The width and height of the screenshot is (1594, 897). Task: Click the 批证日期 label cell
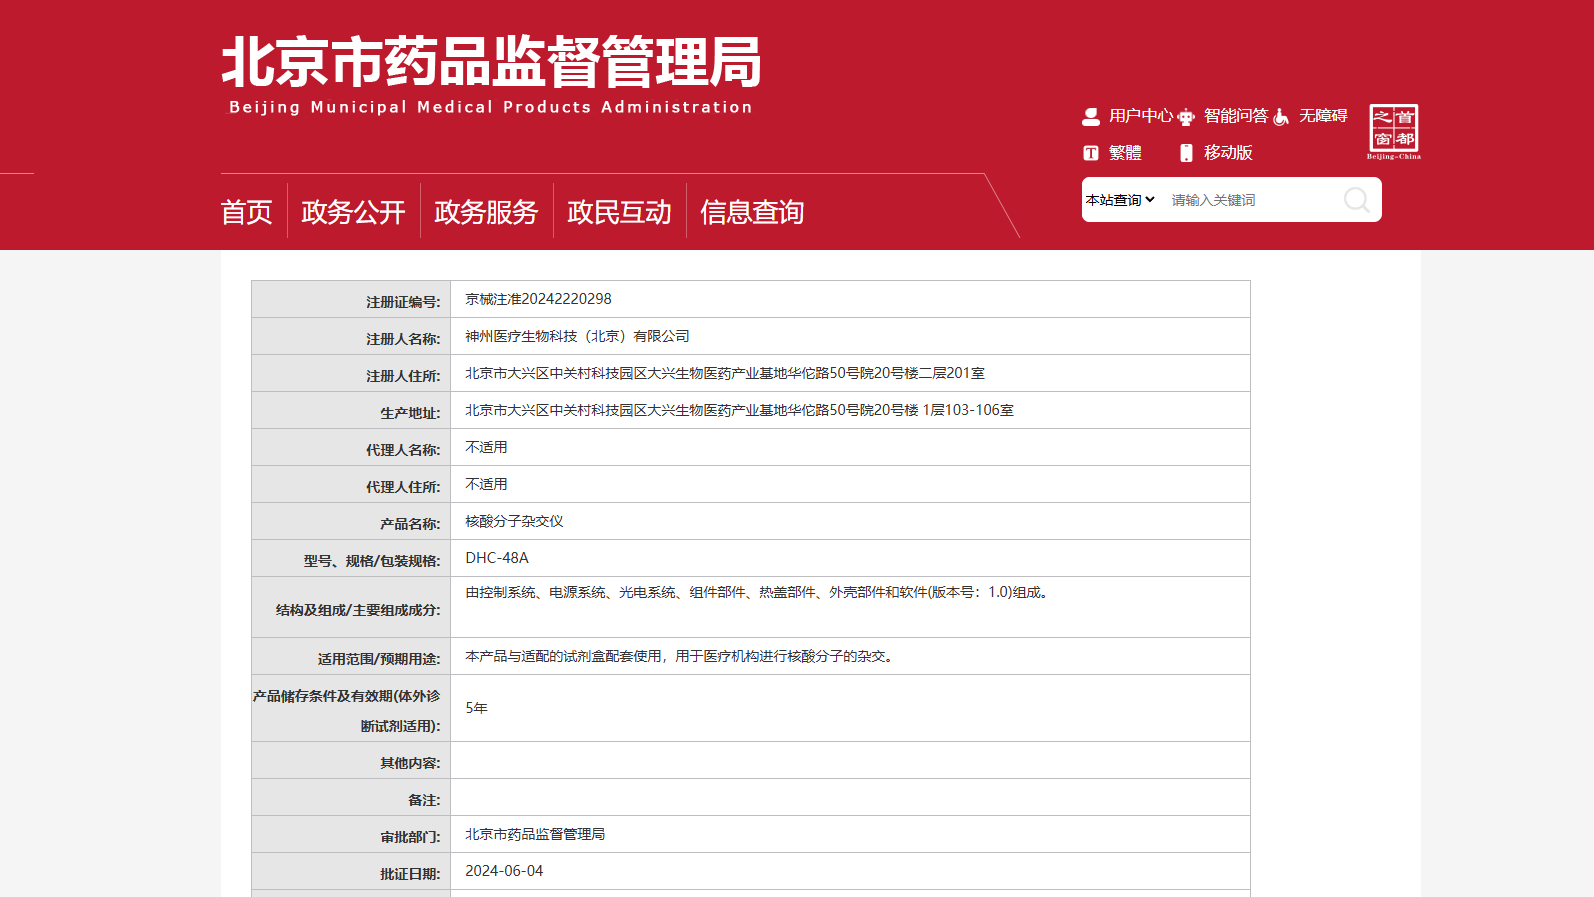pos(351,871)
